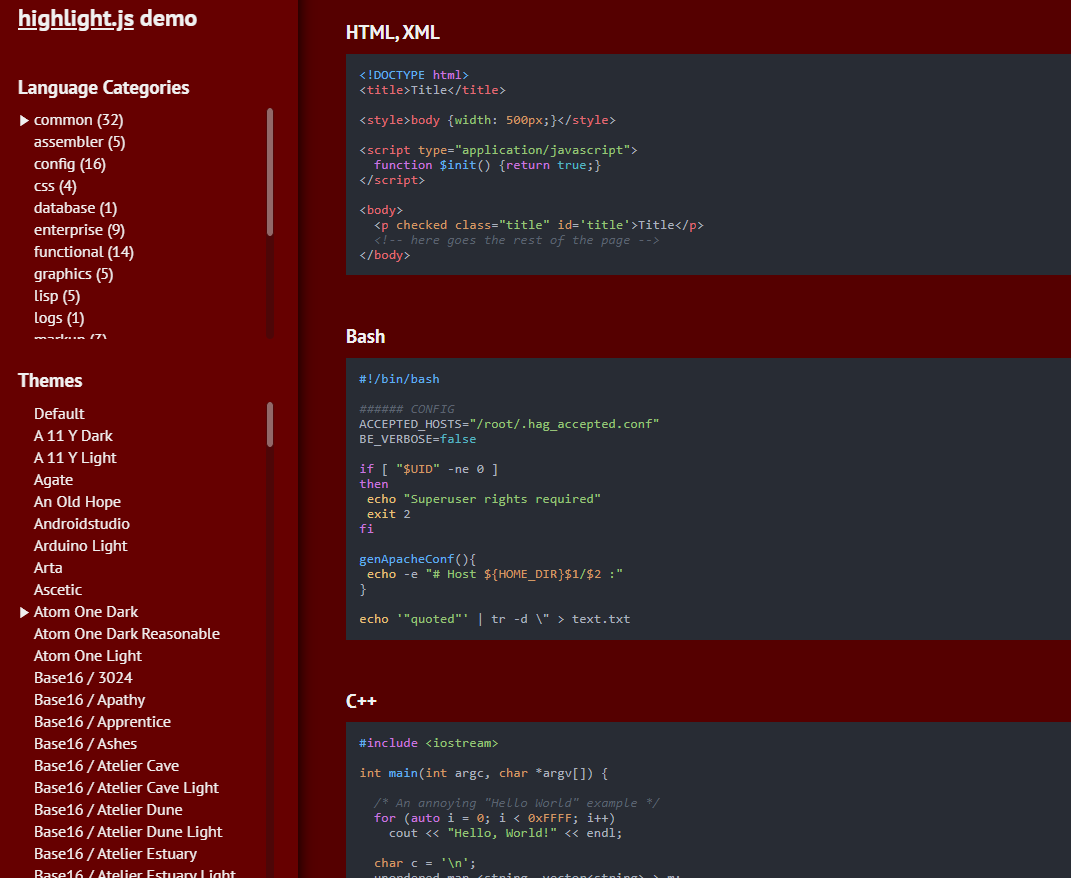The height and width of the screenshot is (878, 1071).
Task: Click the int main(int argc line
Action: pyautogui.click(x=484, y=773)
